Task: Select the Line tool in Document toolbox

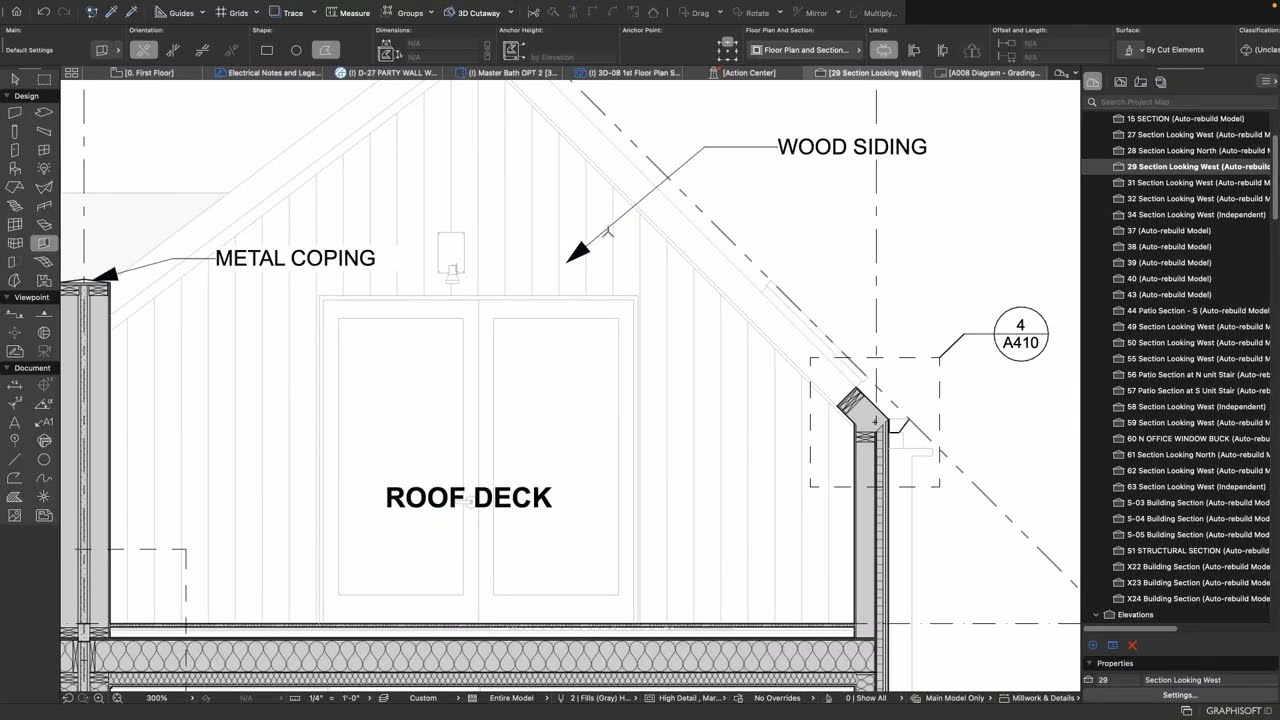Action: pos(15,460)
